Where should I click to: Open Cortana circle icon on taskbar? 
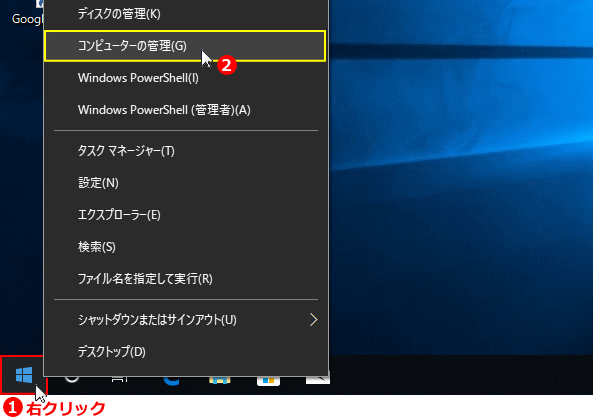click(72, 379)
